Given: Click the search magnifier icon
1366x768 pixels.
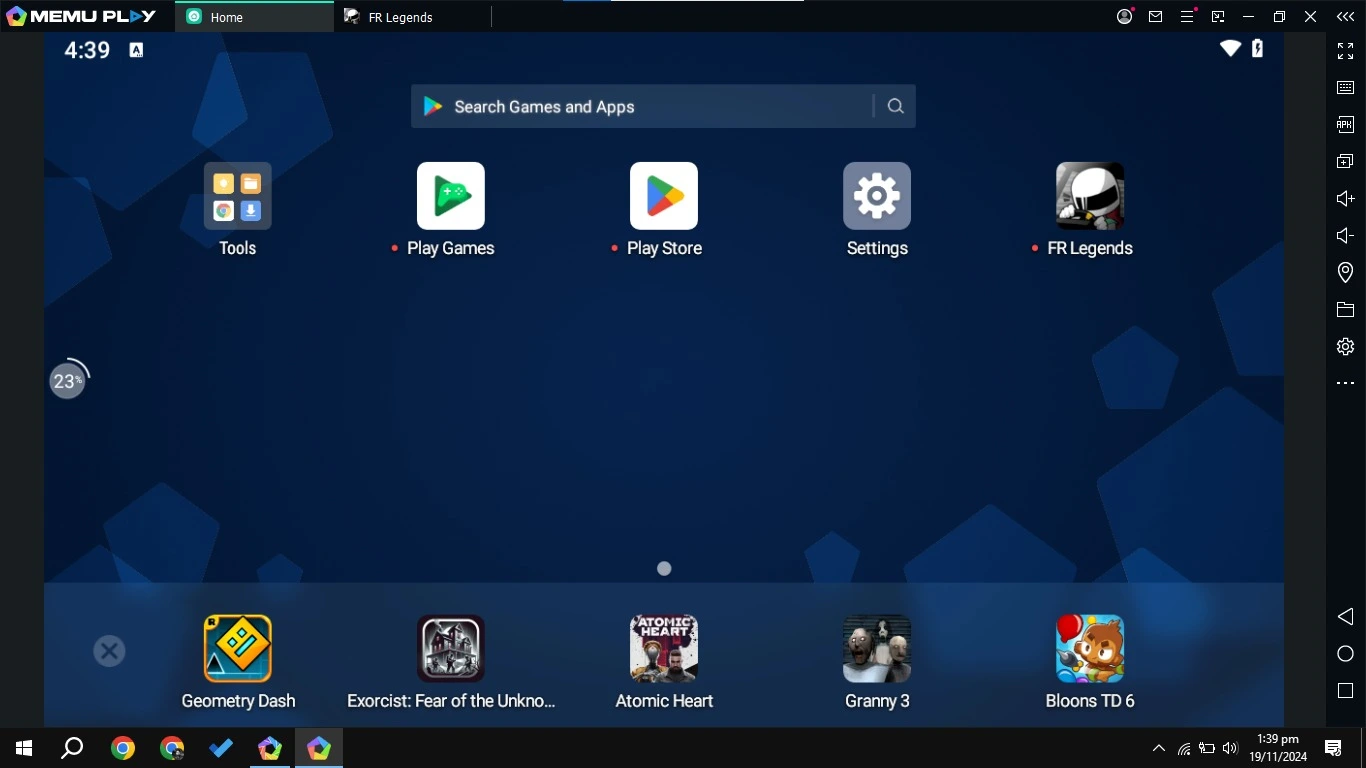Looking at the screenshot, I should 896,106.
